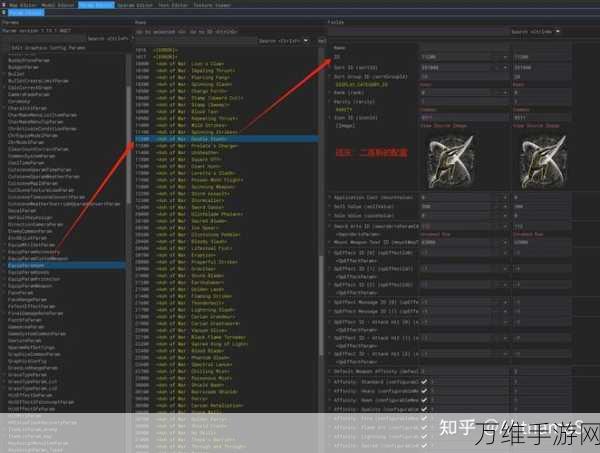Click the first Ash of War icon image

tap(450, 161)
